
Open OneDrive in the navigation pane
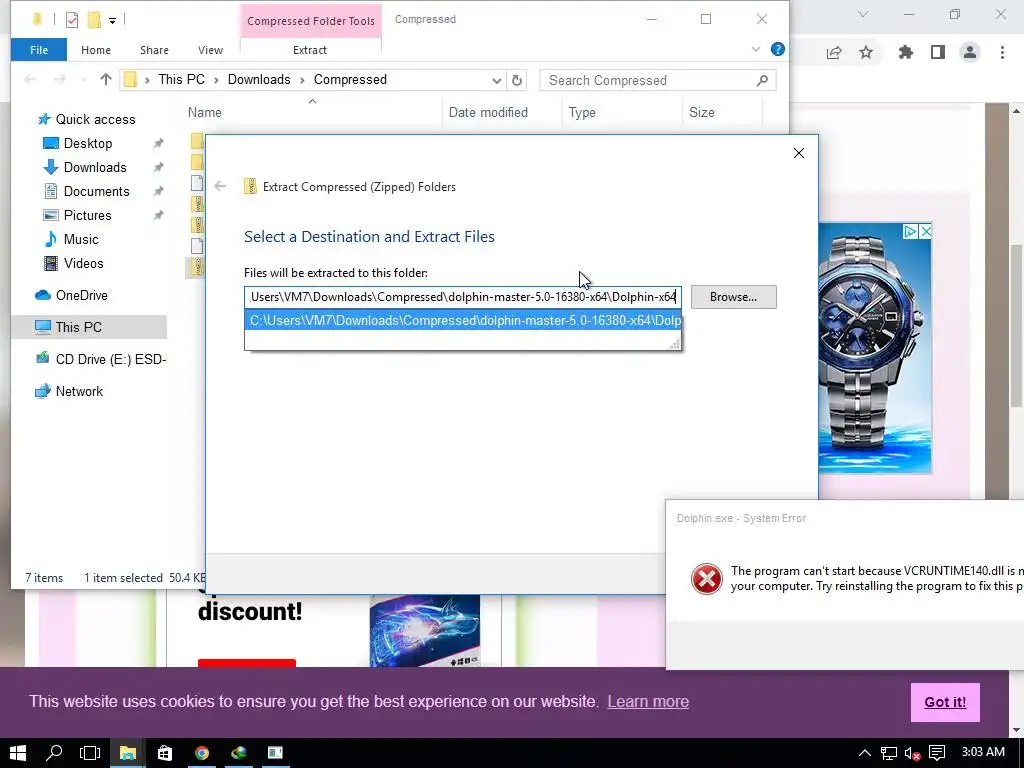(x=81, y=295)
